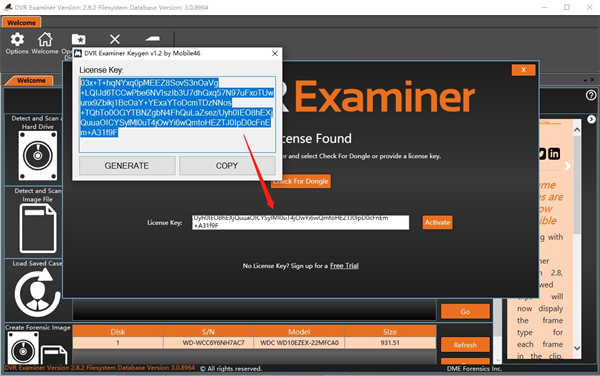Click the Model column header
The width and height of the screenshot is (600, 376).
click(299, 331)
